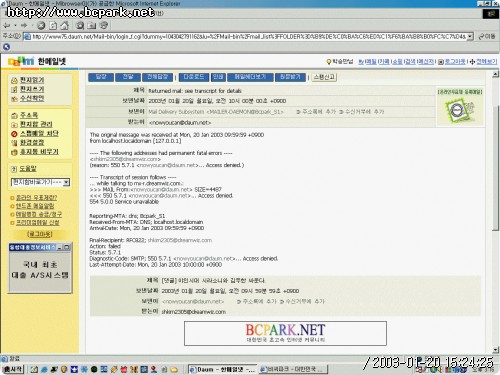Screen dimensions: 500x375
Task: Click the 로그아웃 icon in the top navigation
Action: (x=441, y=62)
